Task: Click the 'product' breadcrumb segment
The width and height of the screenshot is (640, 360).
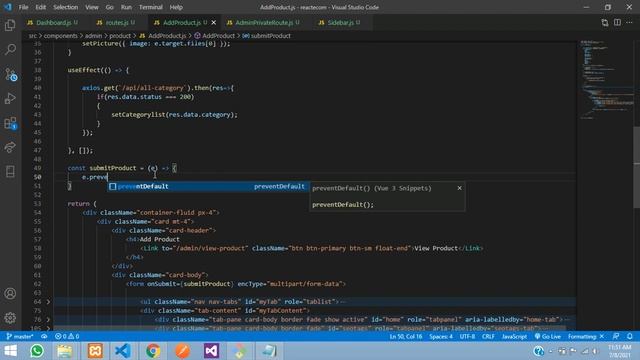Action: 120,36
